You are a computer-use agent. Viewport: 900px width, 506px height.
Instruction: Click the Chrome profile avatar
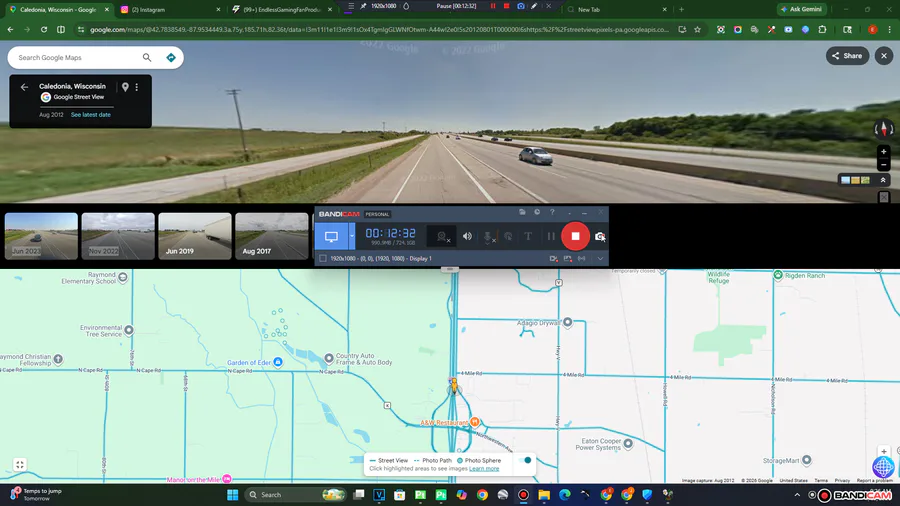(x=872, y=29)
